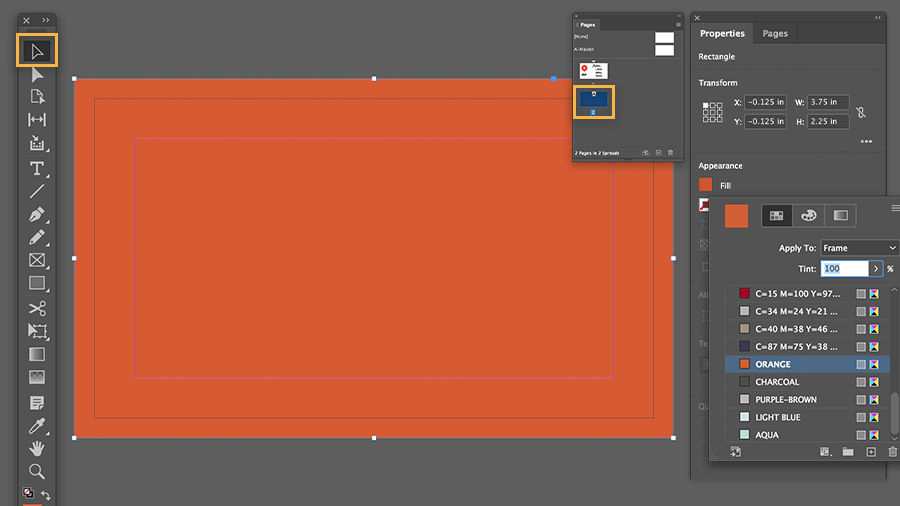The width and height of the screenshot is (900, 506).
Task: Select the Gap tool
Action: tap(37, 119)
